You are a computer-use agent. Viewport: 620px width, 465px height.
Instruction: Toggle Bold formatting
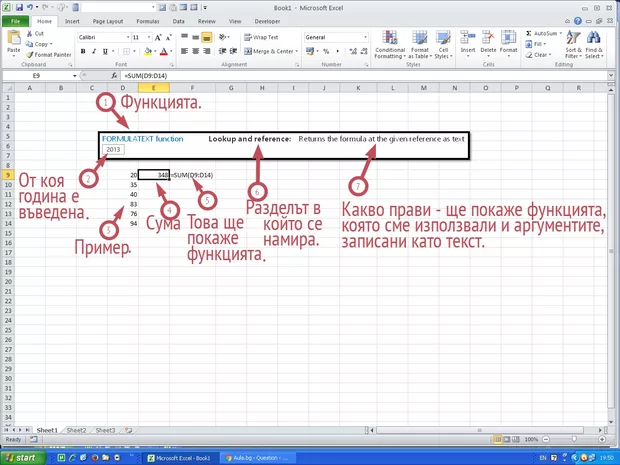[x=81, y=51]
